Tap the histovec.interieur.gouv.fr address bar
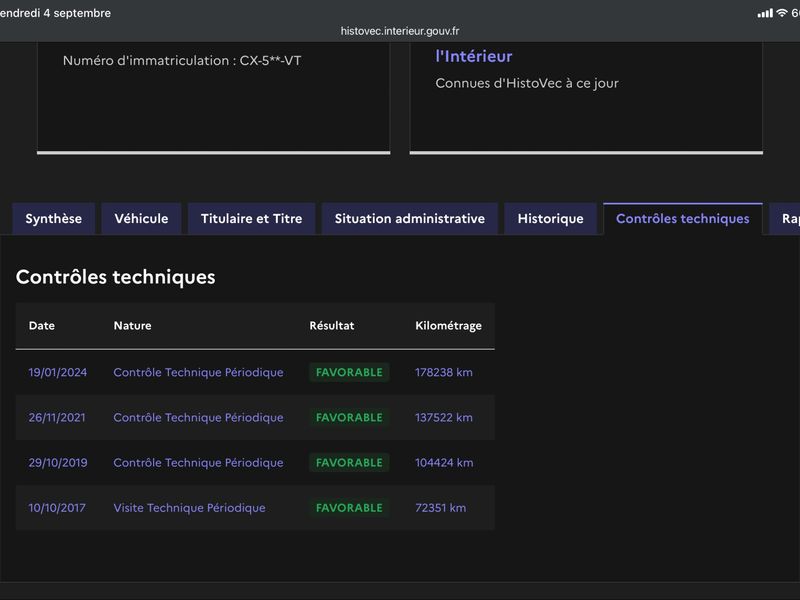800x600 pixels. (x=400, y=31)
